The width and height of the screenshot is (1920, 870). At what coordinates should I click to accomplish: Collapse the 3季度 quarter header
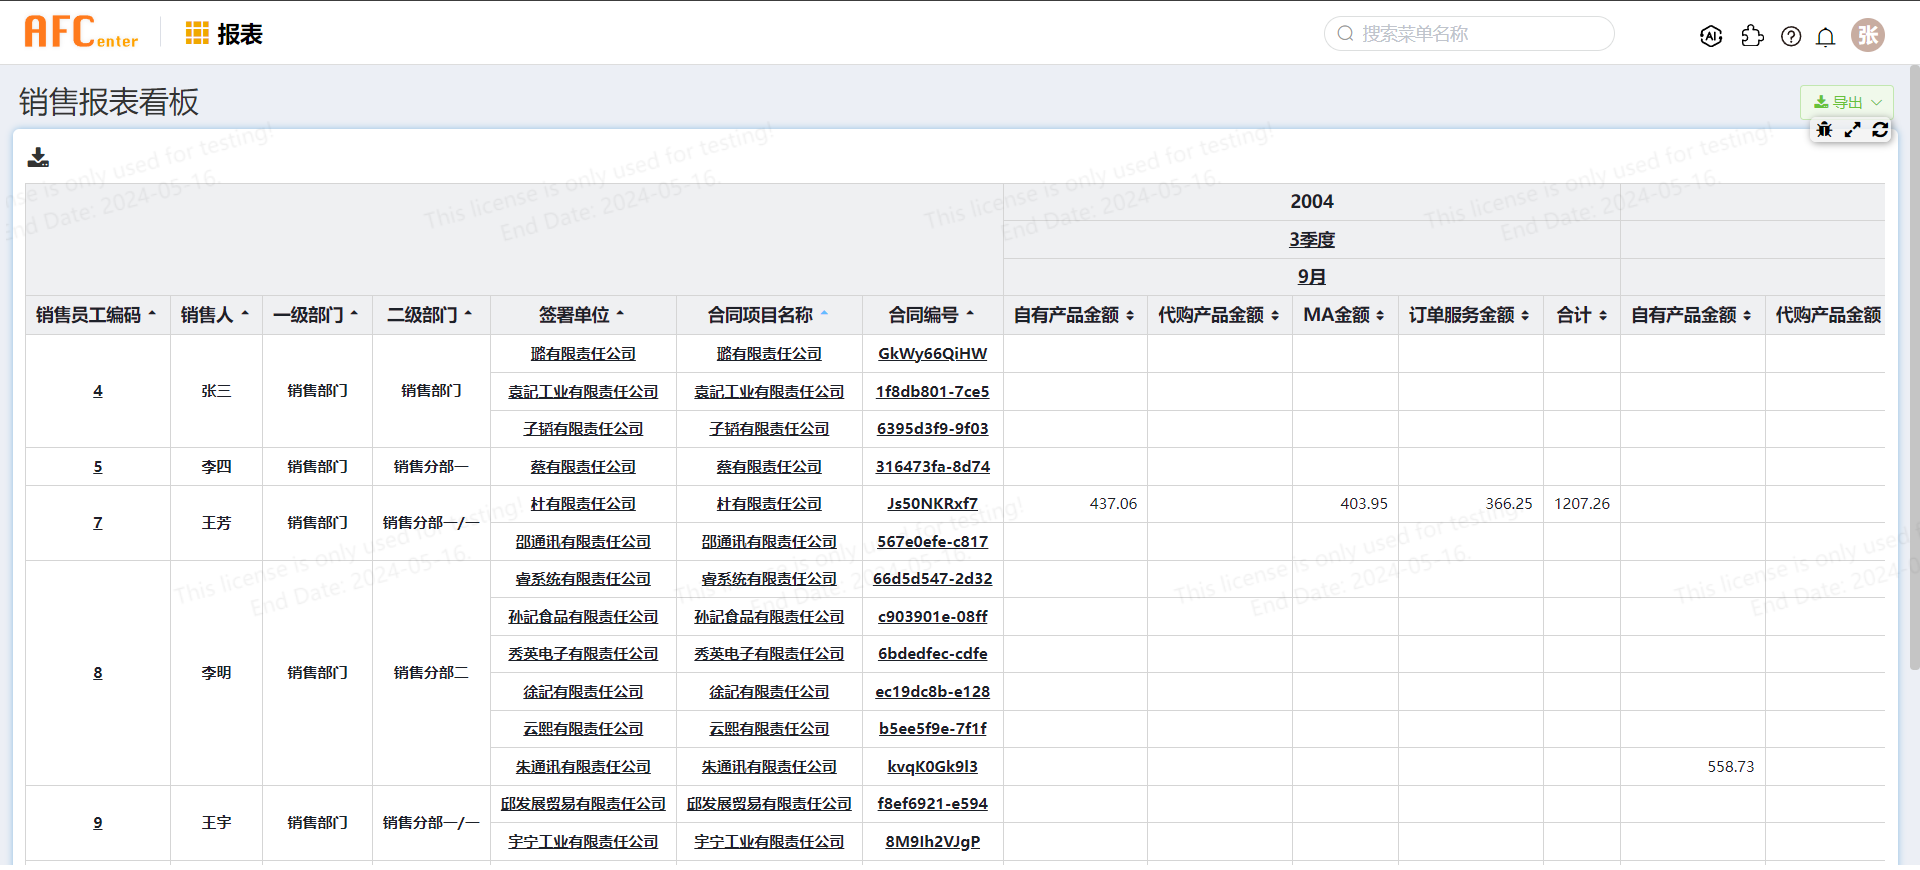pyautogui.click(x=1311, y=239)
